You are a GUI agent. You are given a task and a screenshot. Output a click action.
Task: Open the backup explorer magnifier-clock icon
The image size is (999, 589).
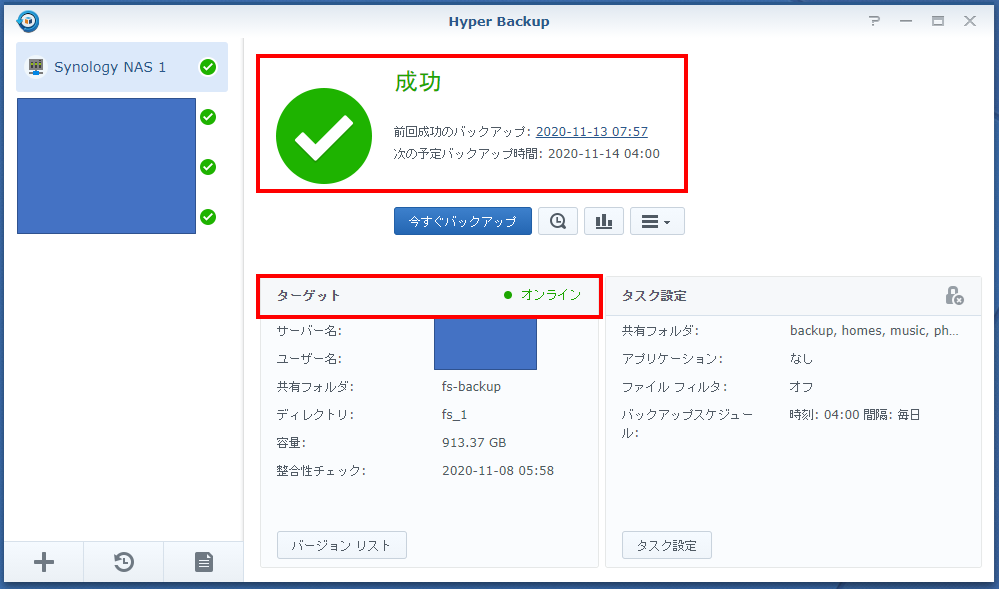pyautogui.click(x=557, y=221)
